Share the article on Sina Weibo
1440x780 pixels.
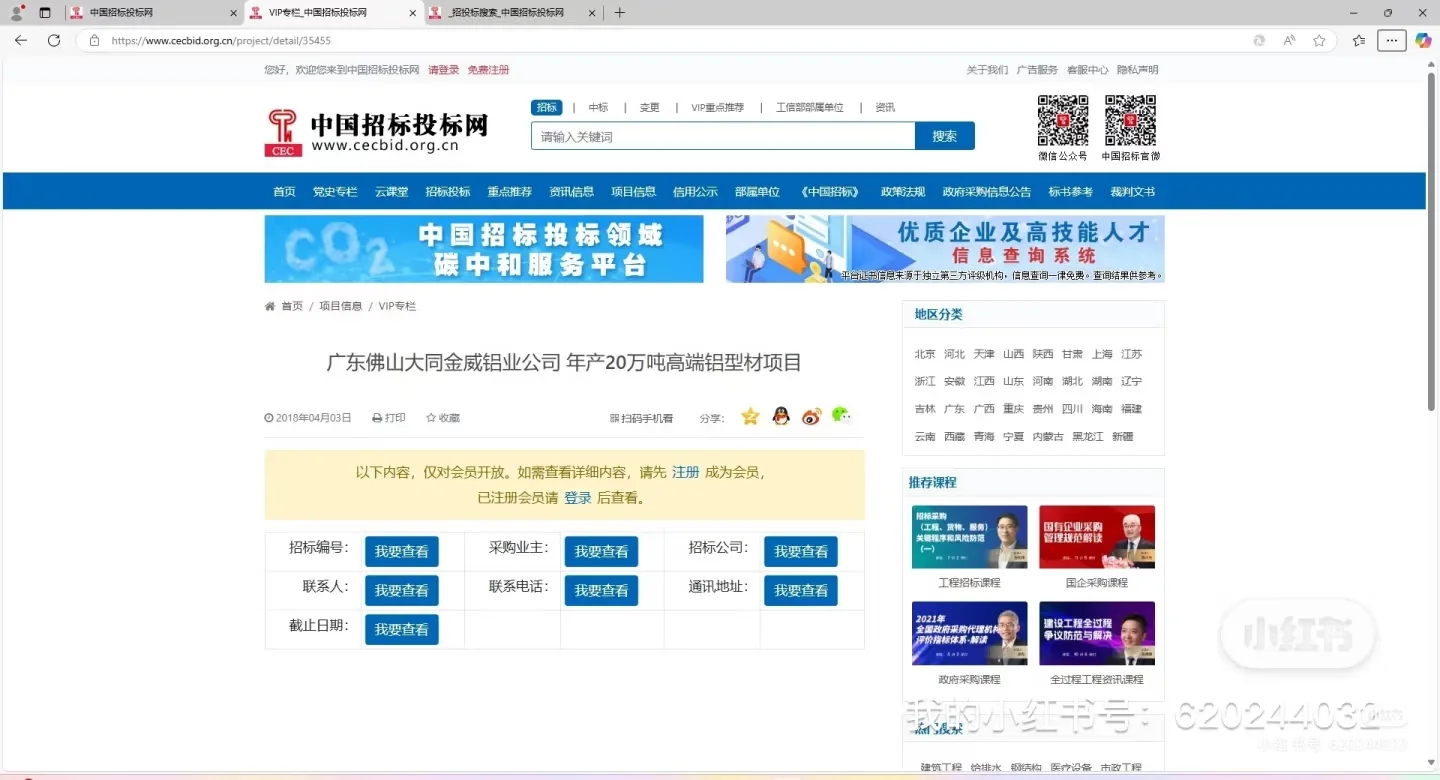(811, 417)
